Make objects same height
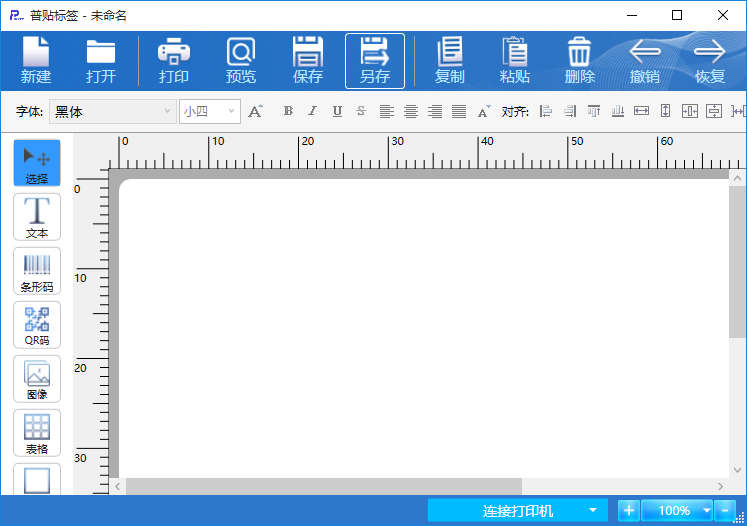Screen dimensions: 747x526 point(666,111)
